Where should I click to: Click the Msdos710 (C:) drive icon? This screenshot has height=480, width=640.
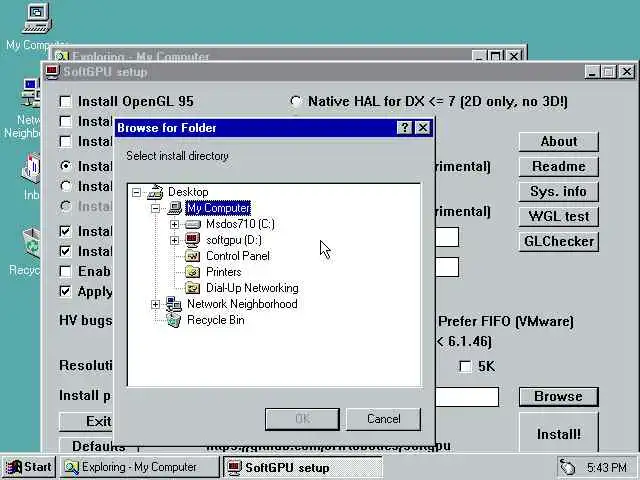[x=193, y=224]
